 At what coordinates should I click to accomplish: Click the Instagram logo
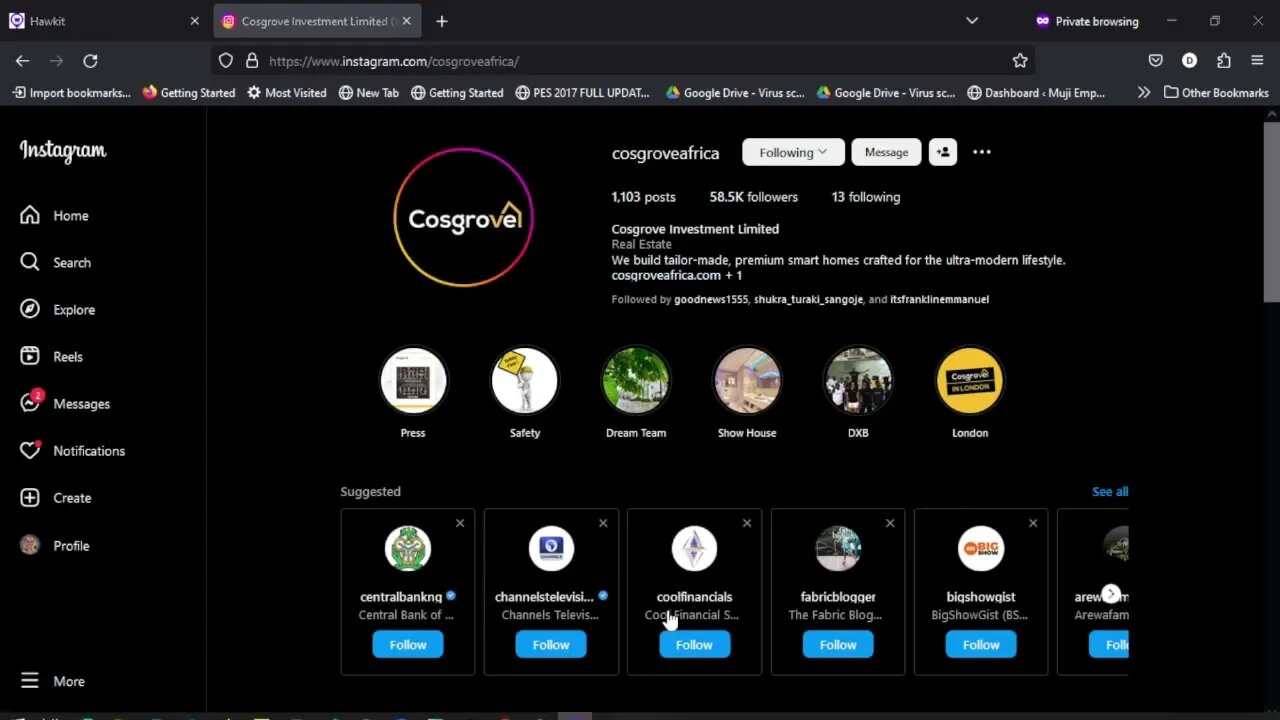63,151
